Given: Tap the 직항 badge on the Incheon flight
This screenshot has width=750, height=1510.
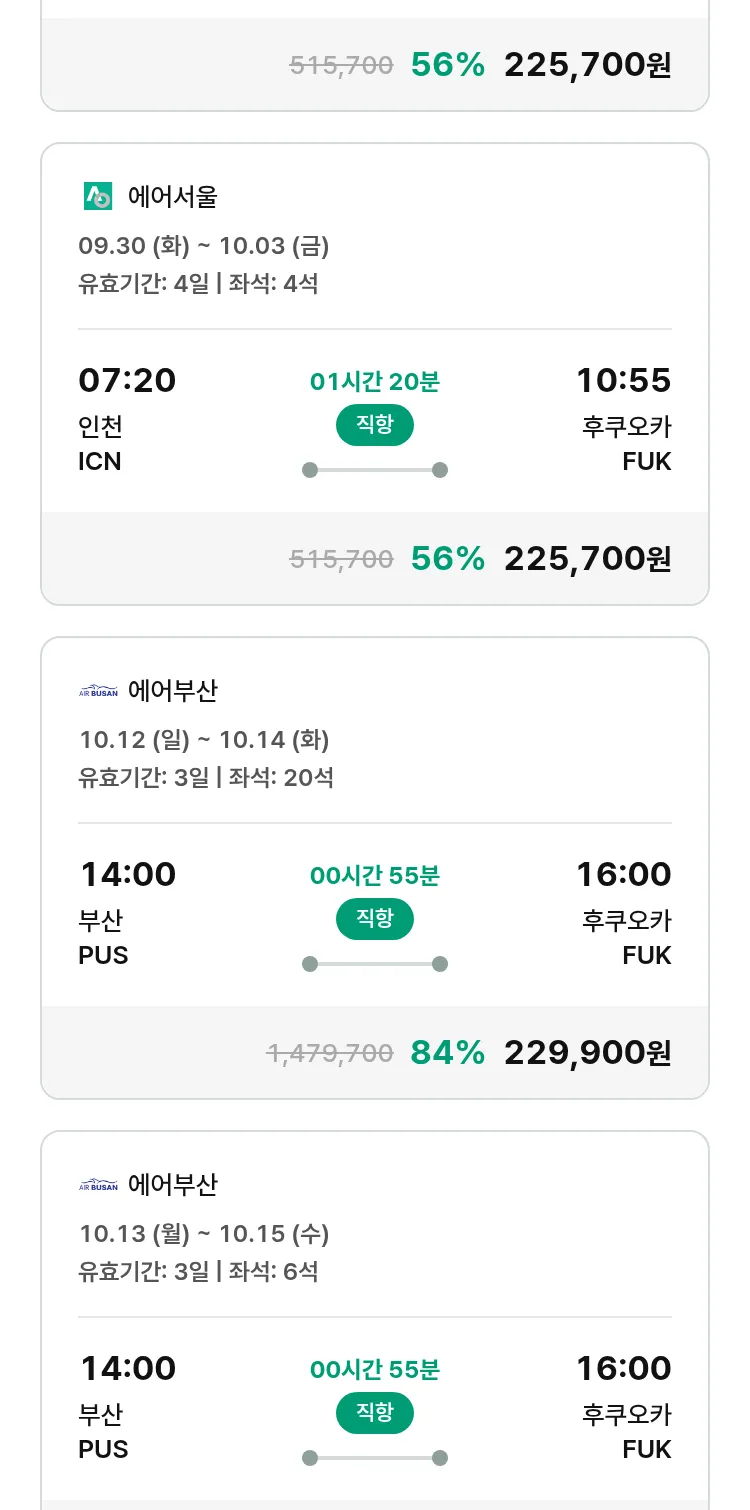Looking at the screenshot, I should 374,425.
